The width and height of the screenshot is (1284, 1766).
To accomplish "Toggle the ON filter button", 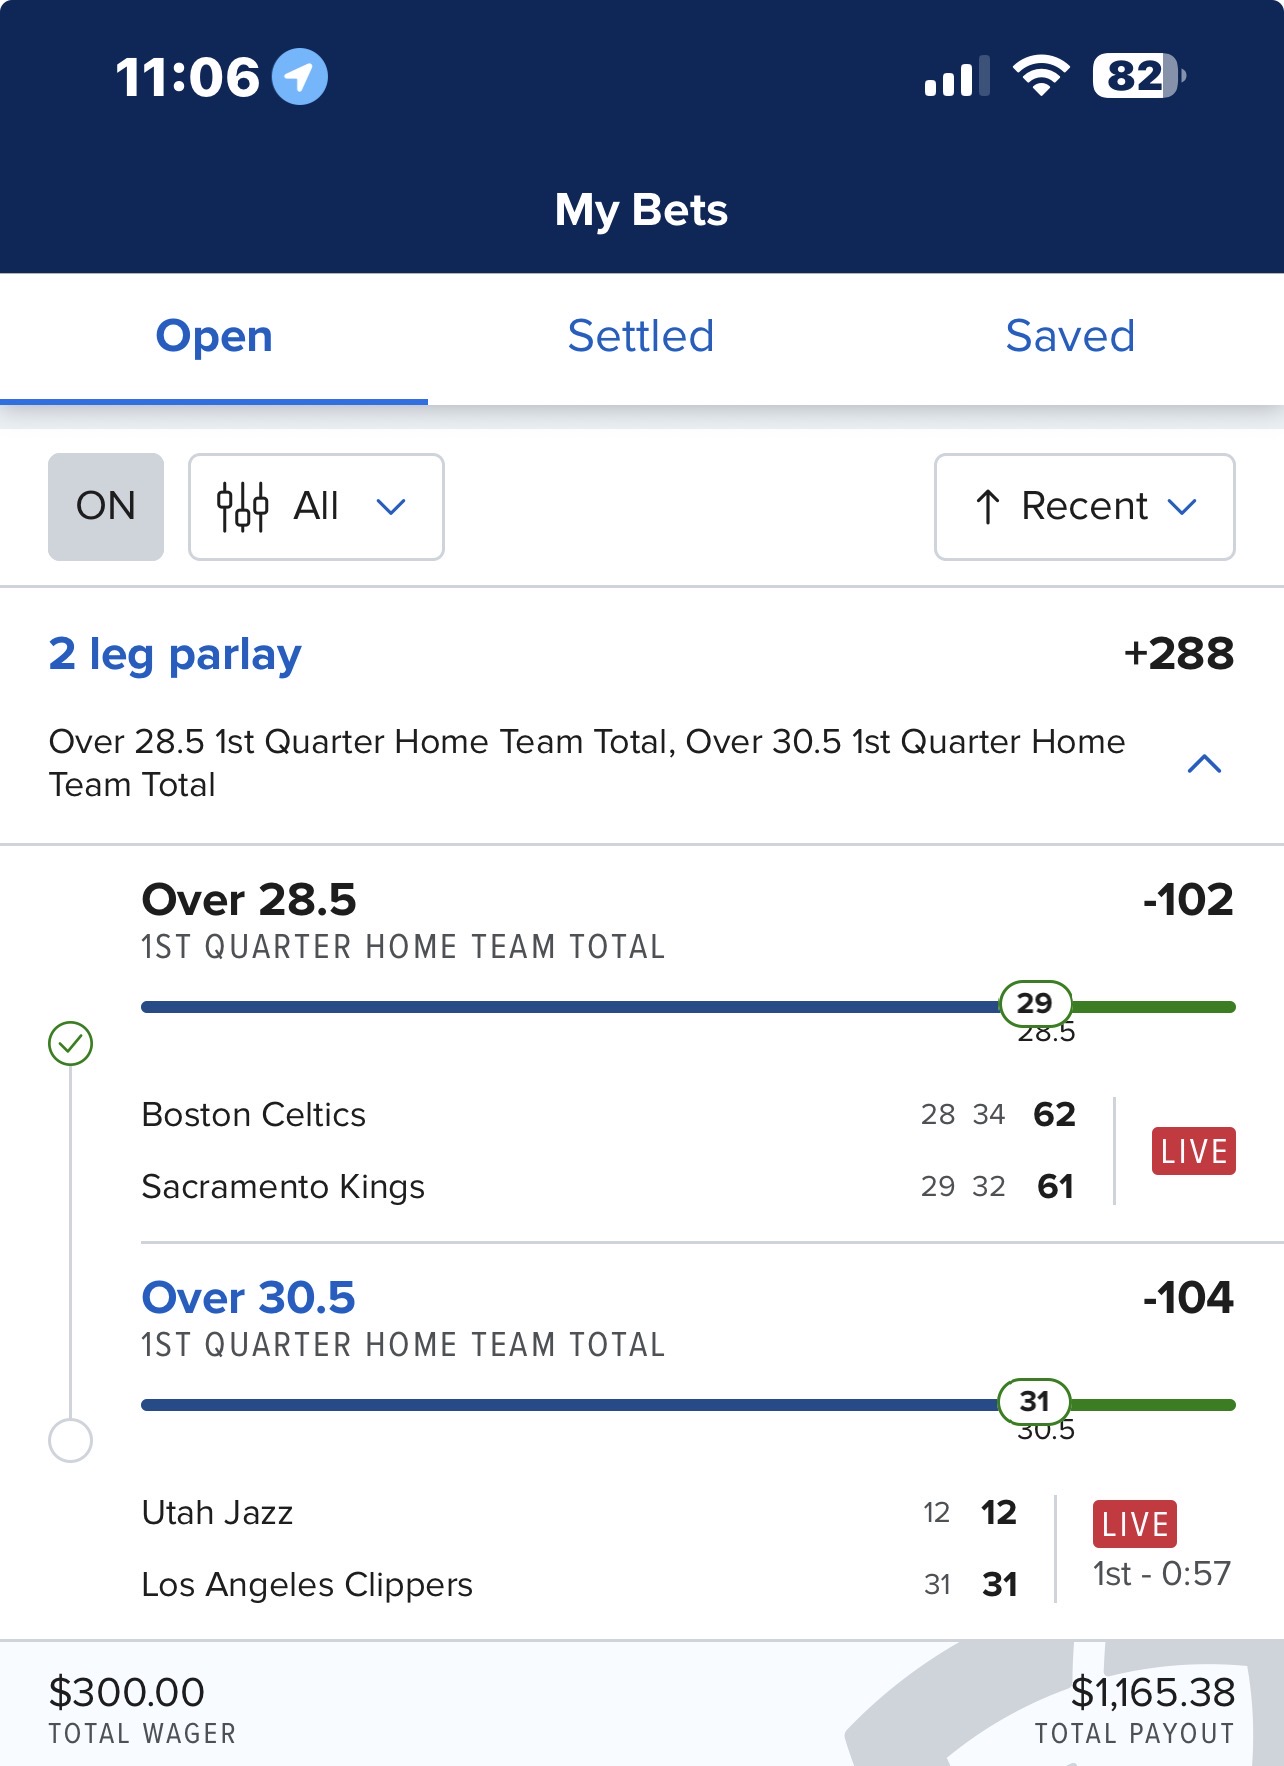I will pyautogui.click(x=106, y=507).
